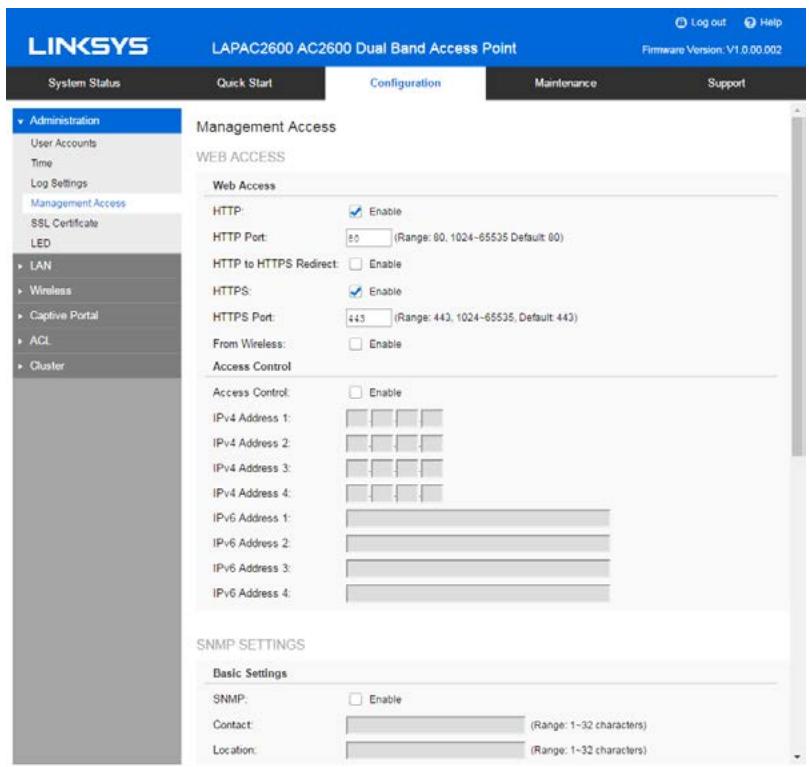Click the Firmware Version text
The image size is (809, 767).
coord(711,50)
